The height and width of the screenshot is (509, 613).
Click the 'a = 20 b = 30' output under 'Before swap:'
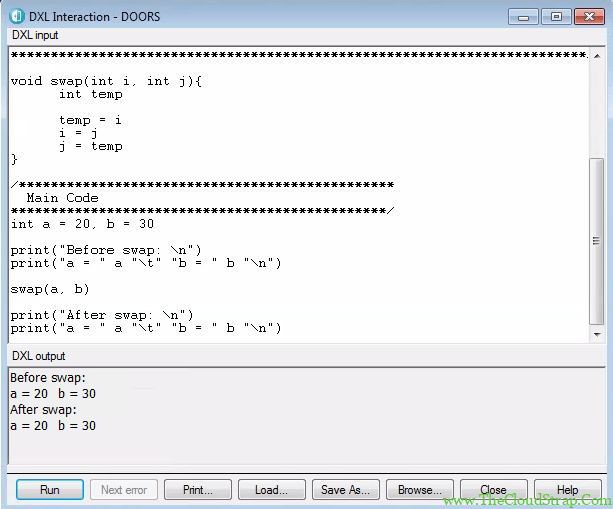click(53, 394)
